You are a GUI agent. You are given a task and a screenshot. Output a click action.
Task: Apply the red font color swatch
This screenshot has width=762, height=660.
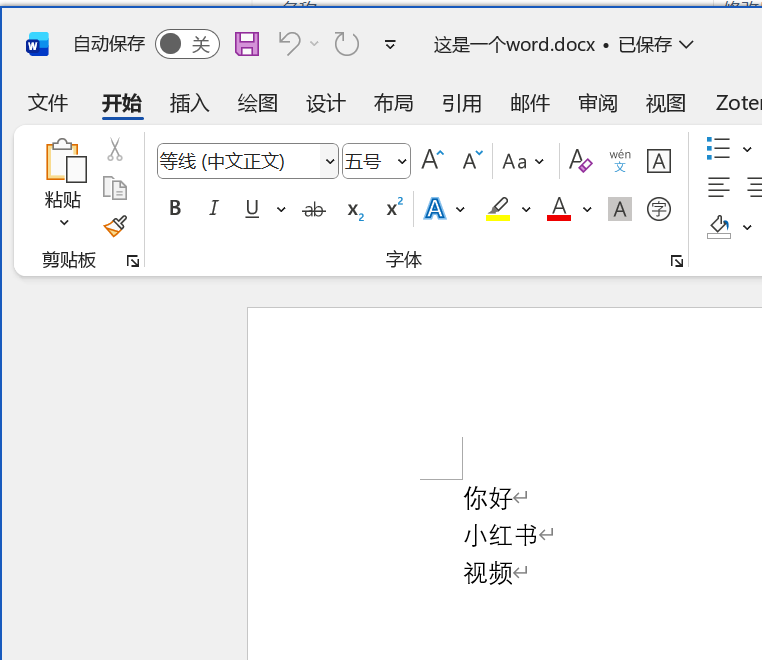(559, 209)
